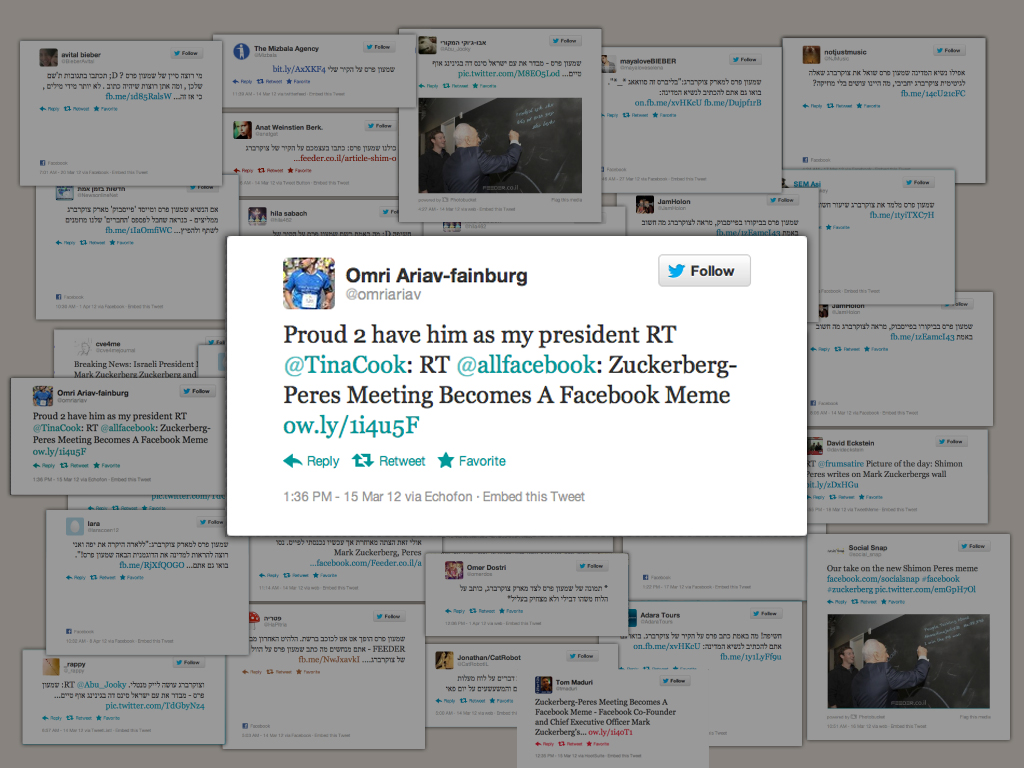Click Omer Dostri's profile avatar icon
Viewport: 1024px width, 768px height.
(454, 570)
